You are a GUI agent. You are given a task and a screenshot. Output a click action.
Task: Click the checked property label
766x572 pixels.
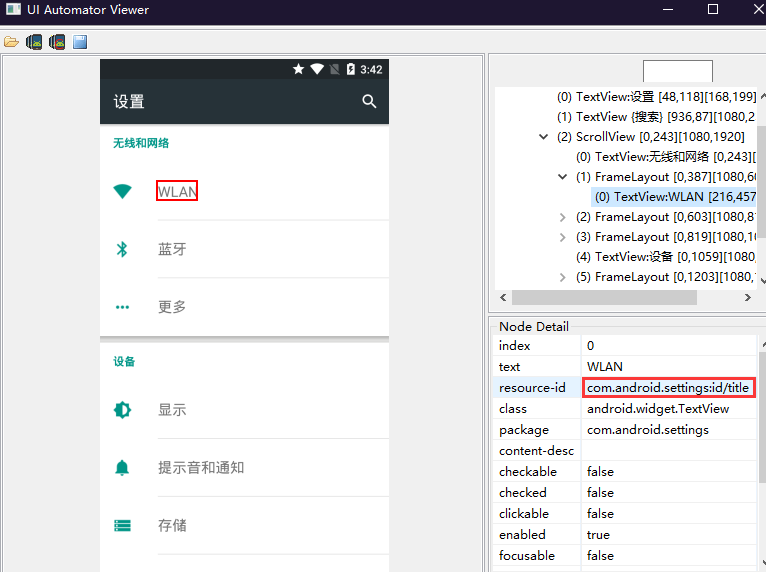coord(522,493)
